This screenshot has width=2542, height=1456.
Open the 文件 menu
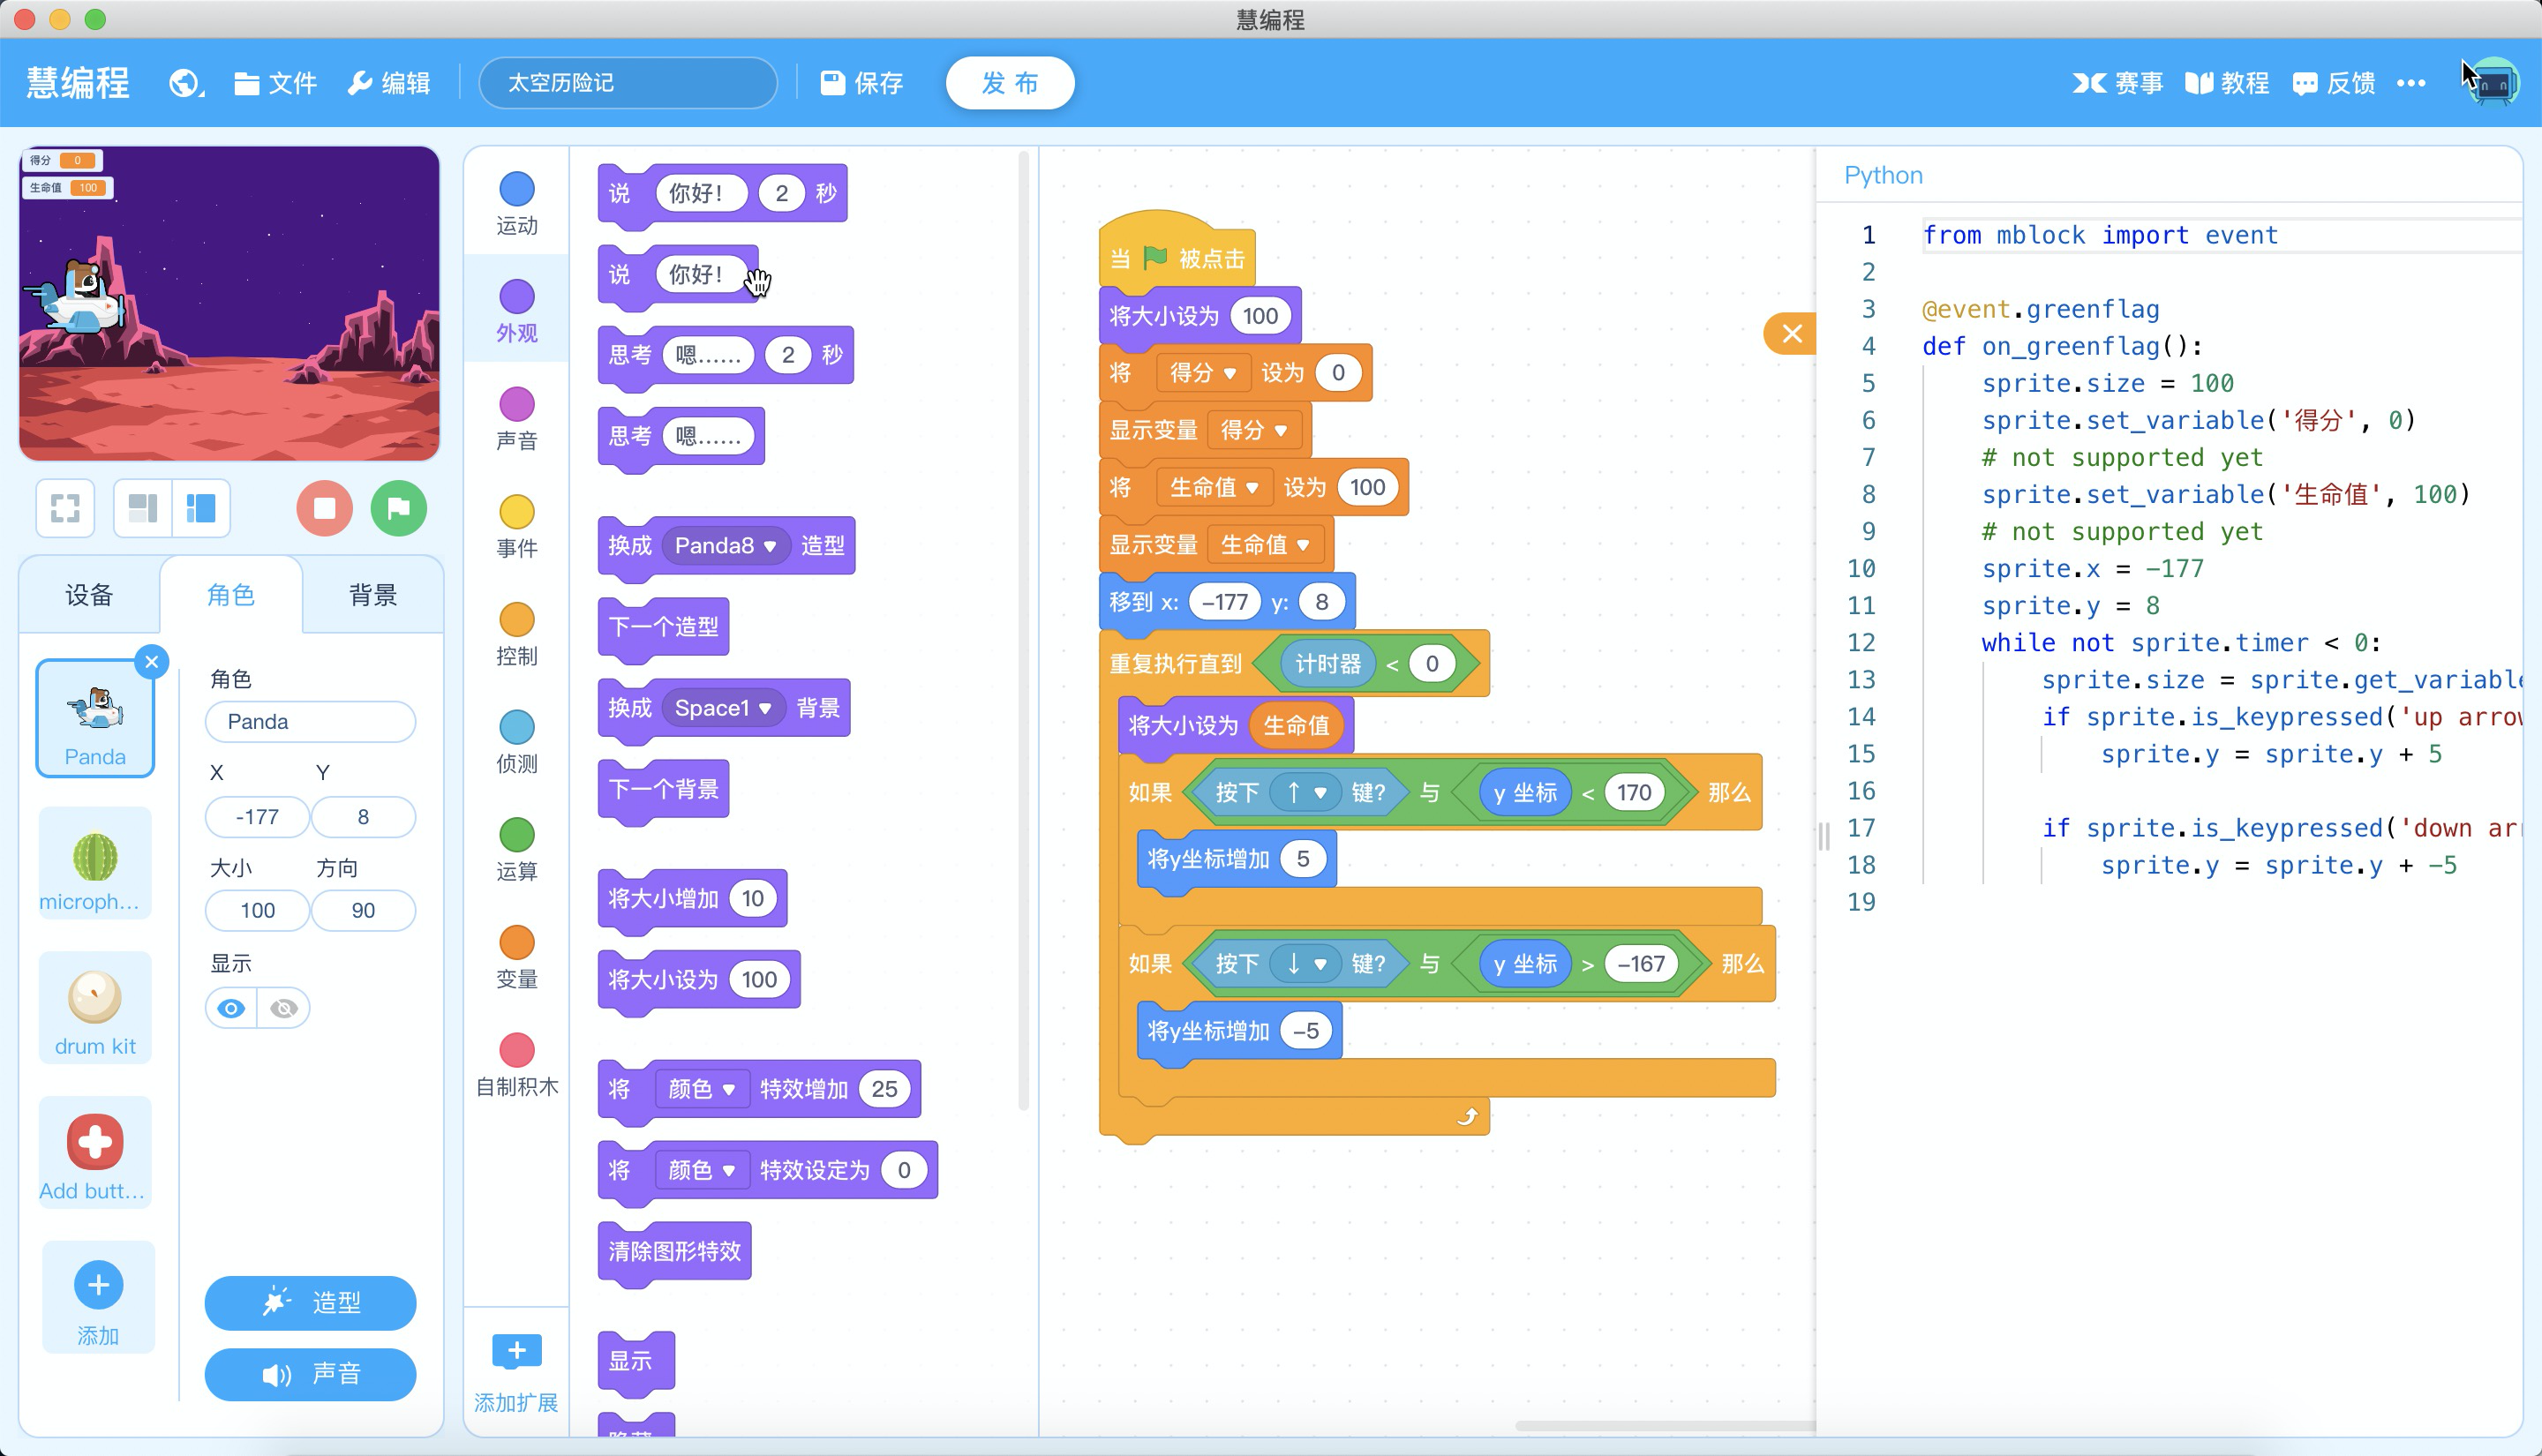coord(276,83)
